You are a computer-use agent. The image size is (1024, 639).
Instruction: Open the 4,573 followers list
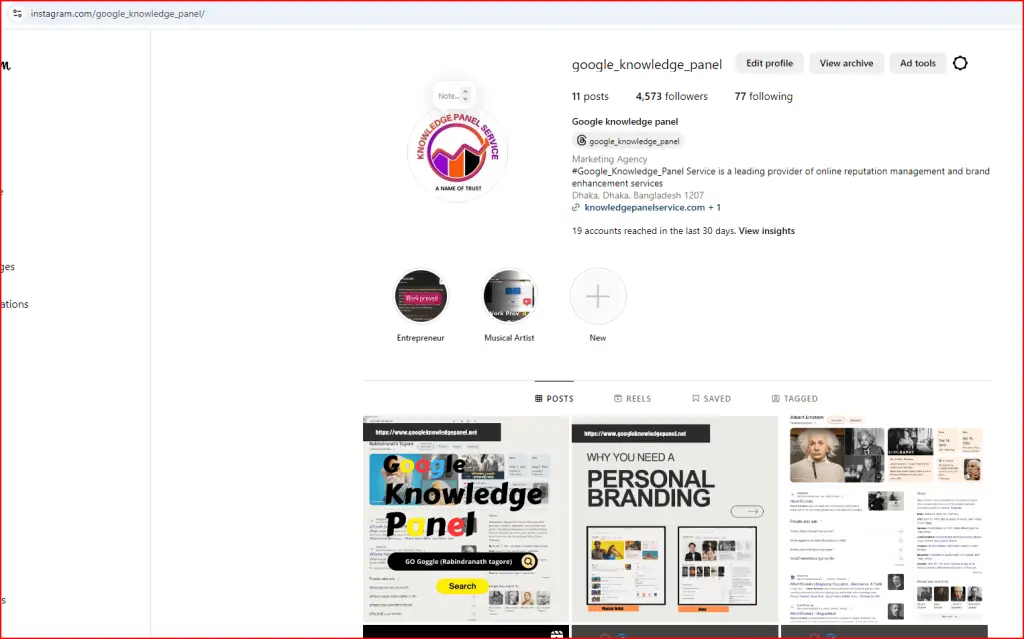(x=671, y=96)
